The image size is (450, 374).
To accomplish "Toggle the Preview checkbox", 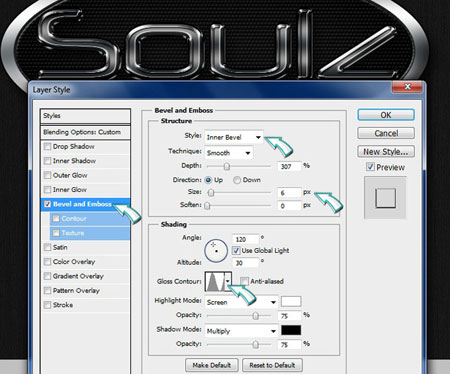I will tap(370, 167).
